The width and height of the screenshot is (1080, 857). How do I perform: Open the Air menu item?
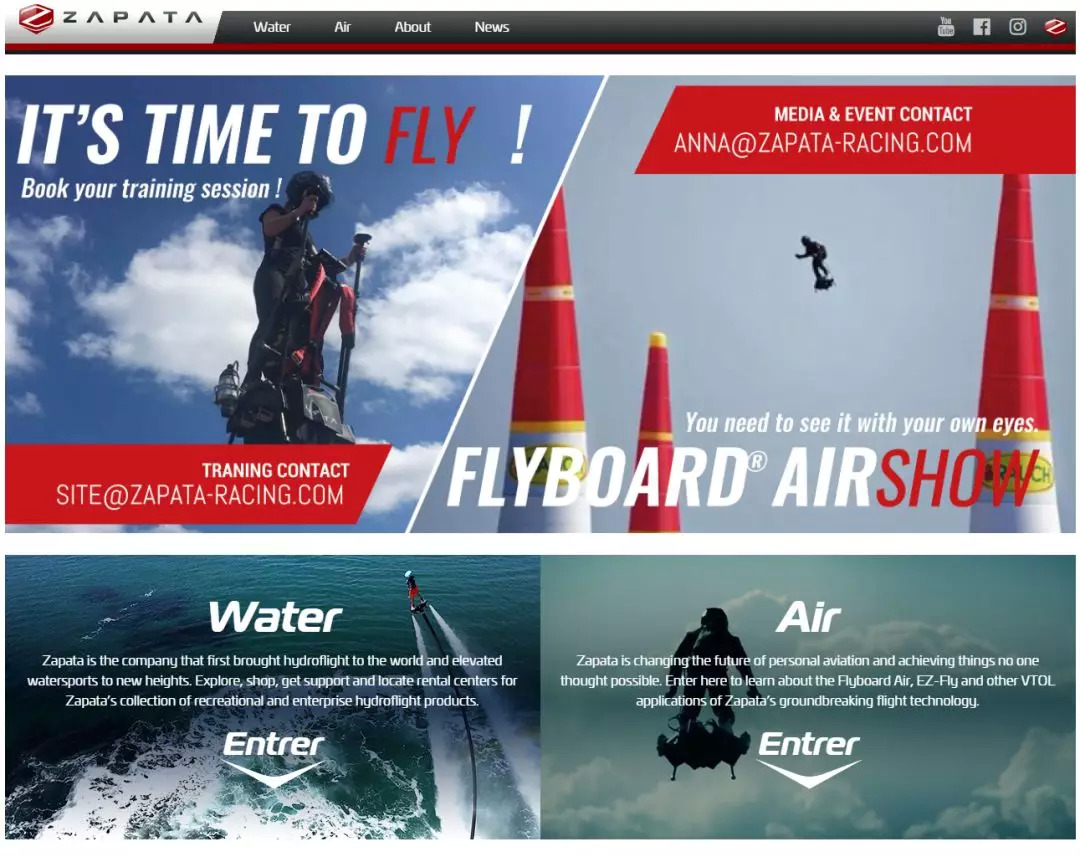coord(342,27)
